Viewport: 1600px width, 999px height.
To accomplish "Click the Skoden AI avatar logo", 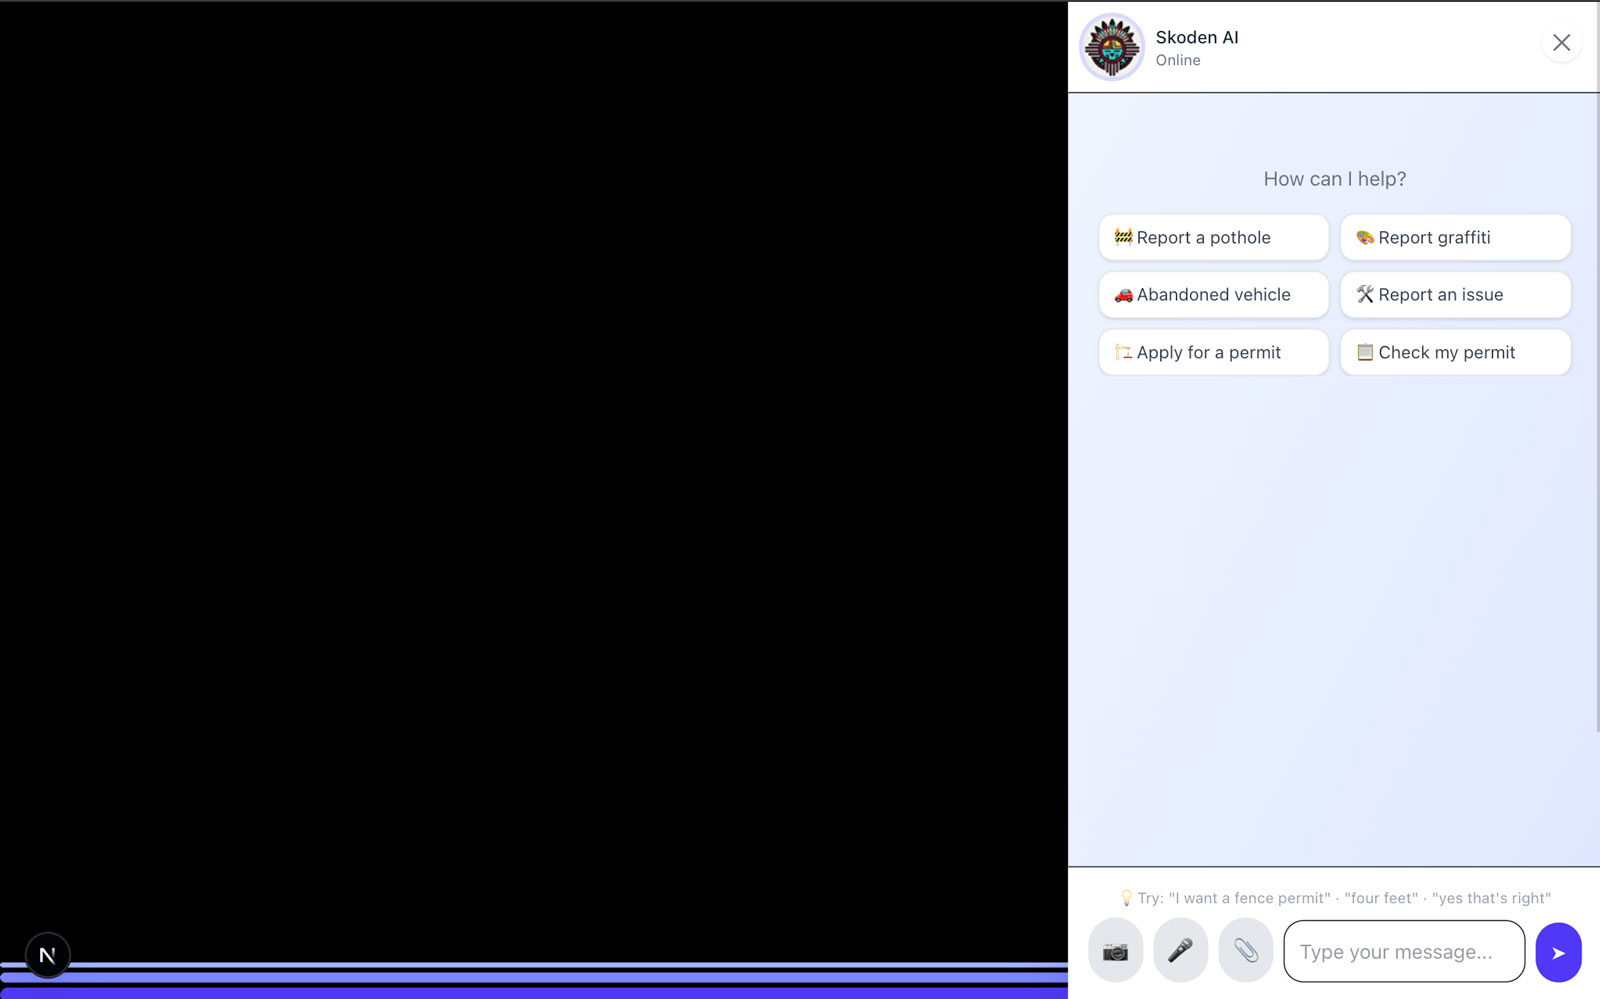I will pyautogui.click(x=1112, y=47).
